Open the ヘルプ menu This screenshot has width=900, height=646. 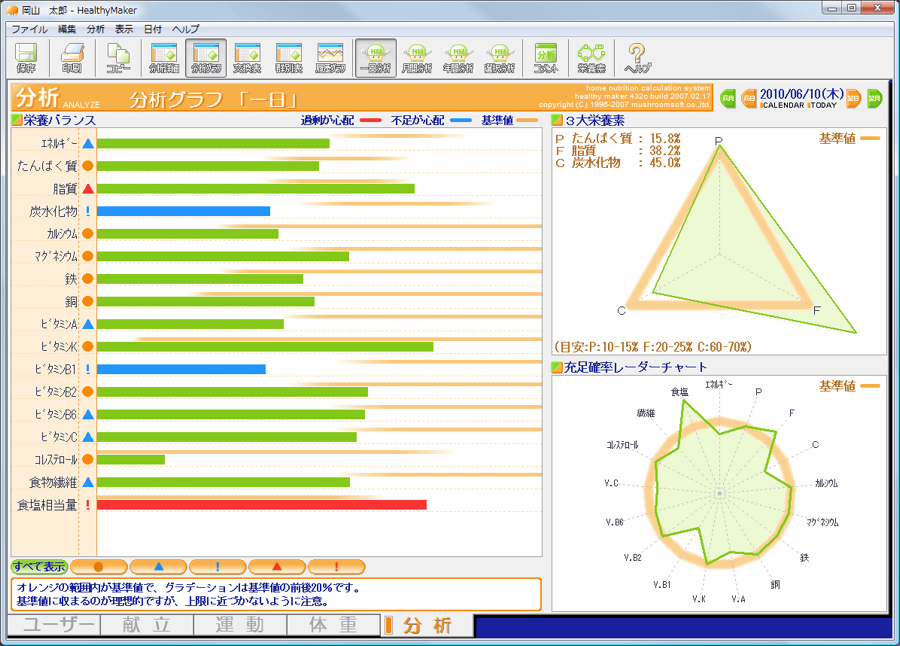pos(185,29)
